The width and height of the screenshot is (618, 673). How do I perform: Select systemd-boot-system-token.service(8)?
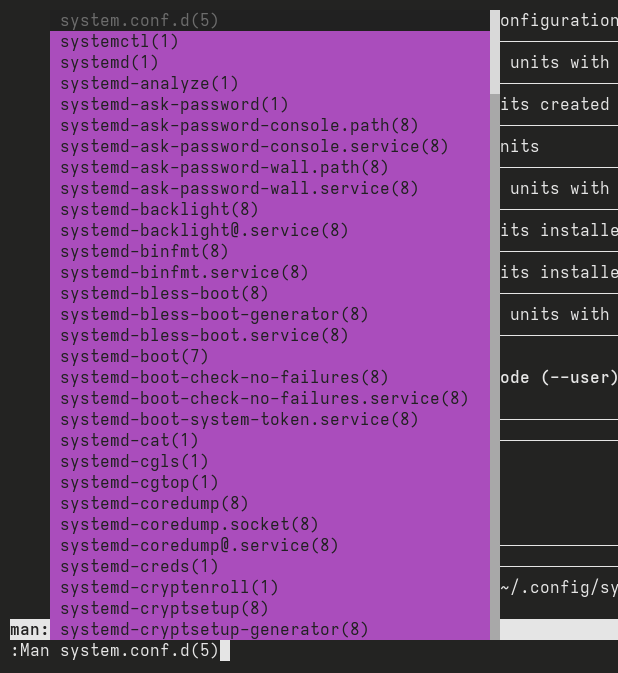pos(270,420)
